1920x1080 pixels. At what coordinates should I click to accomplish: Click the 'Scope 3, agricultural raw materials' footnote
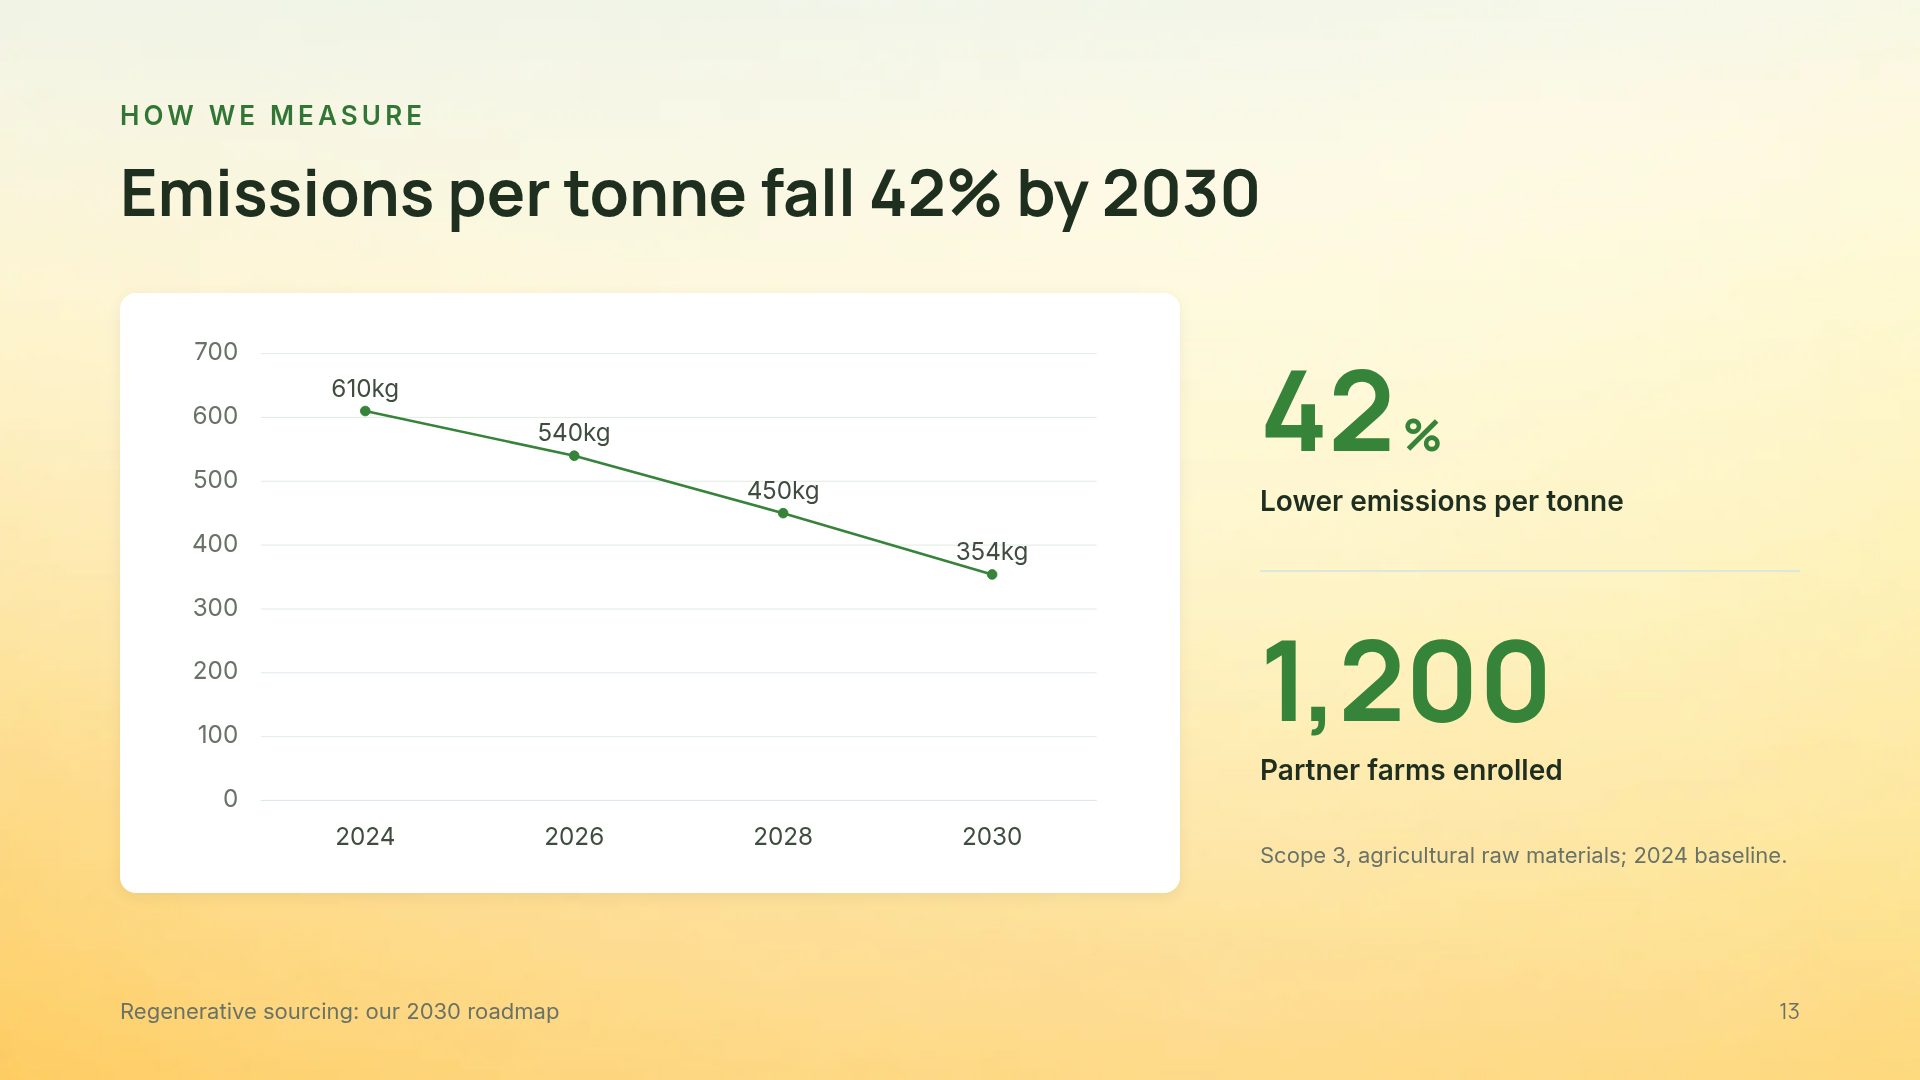point(1523,856)
